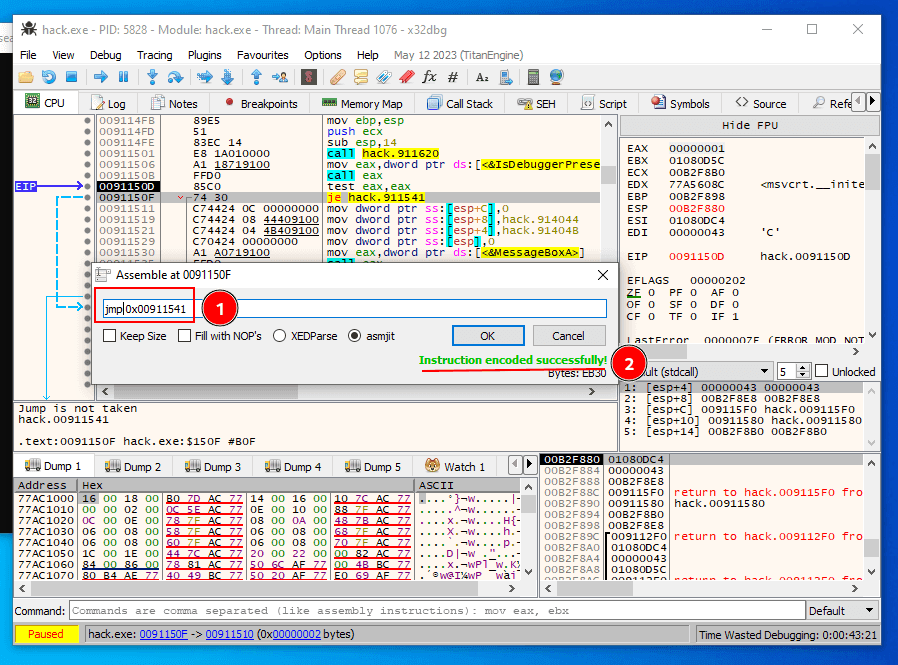Toggle the Unlocked checkbox dropdown area

coord(822,370)
